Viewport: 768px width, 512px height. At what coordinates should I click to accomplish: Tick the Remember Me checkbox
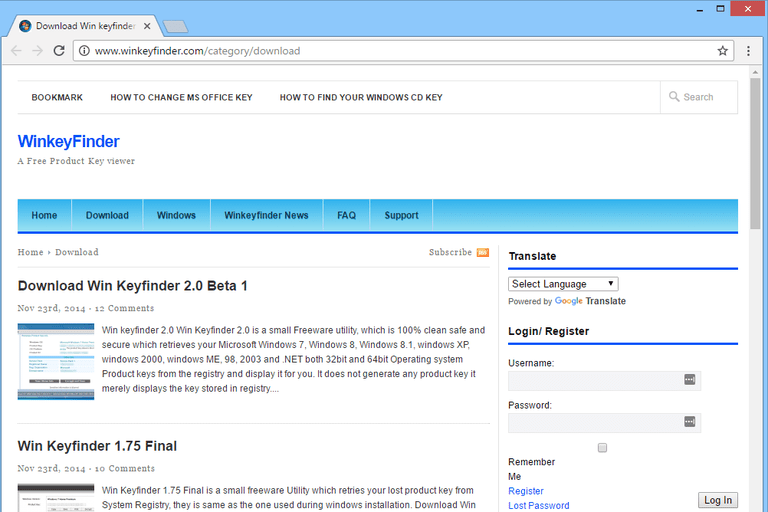click(x=602, y=448)
